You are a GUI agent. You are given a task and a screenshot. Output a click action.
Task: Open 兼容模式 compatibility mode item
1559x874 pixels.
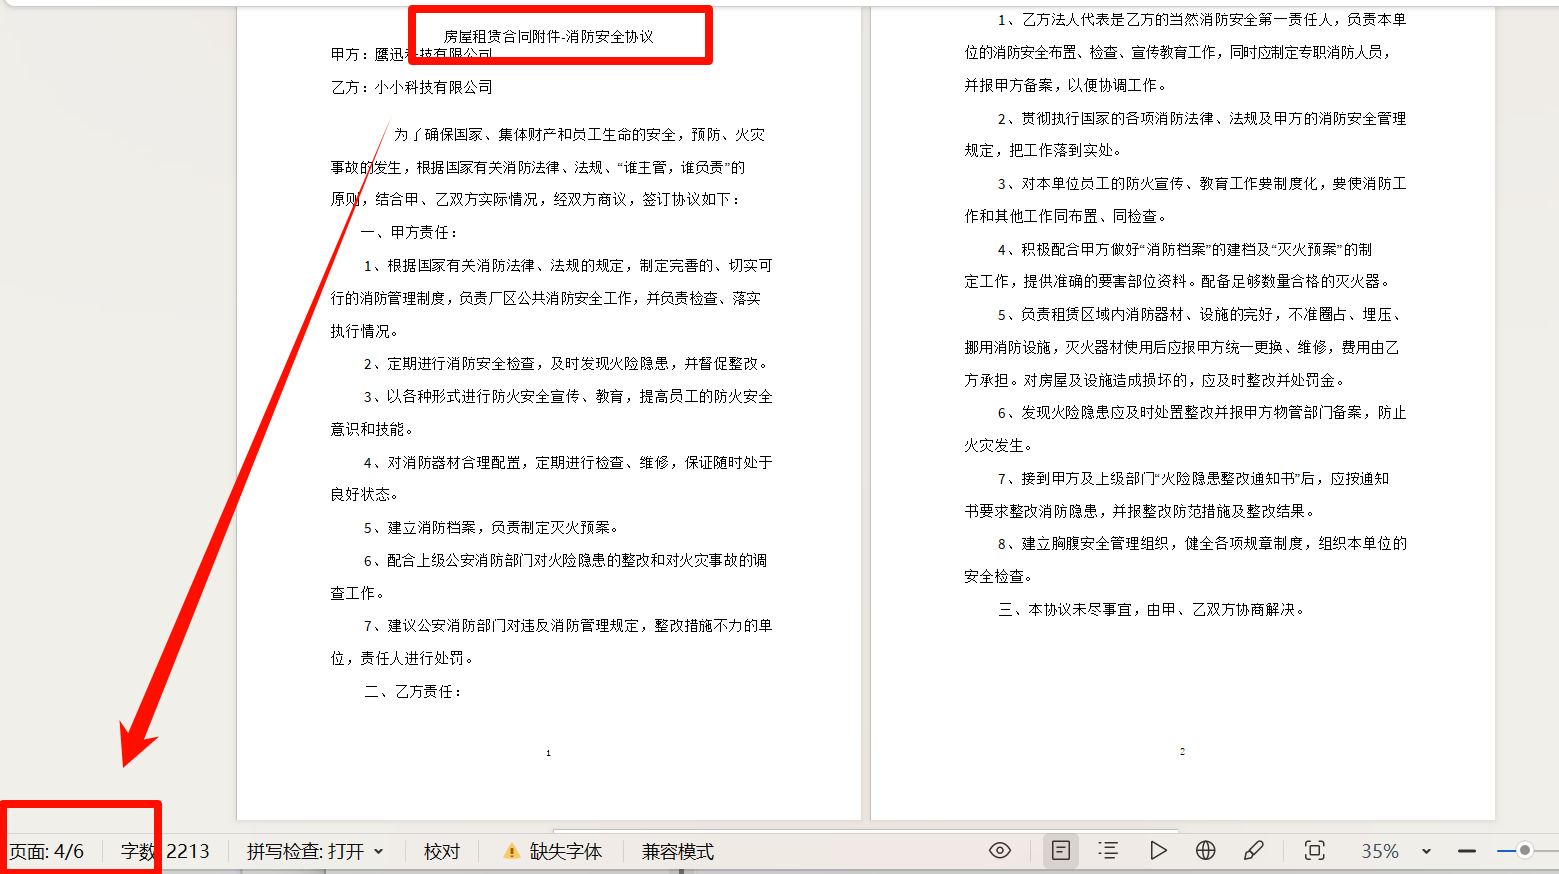click(676, 851)
